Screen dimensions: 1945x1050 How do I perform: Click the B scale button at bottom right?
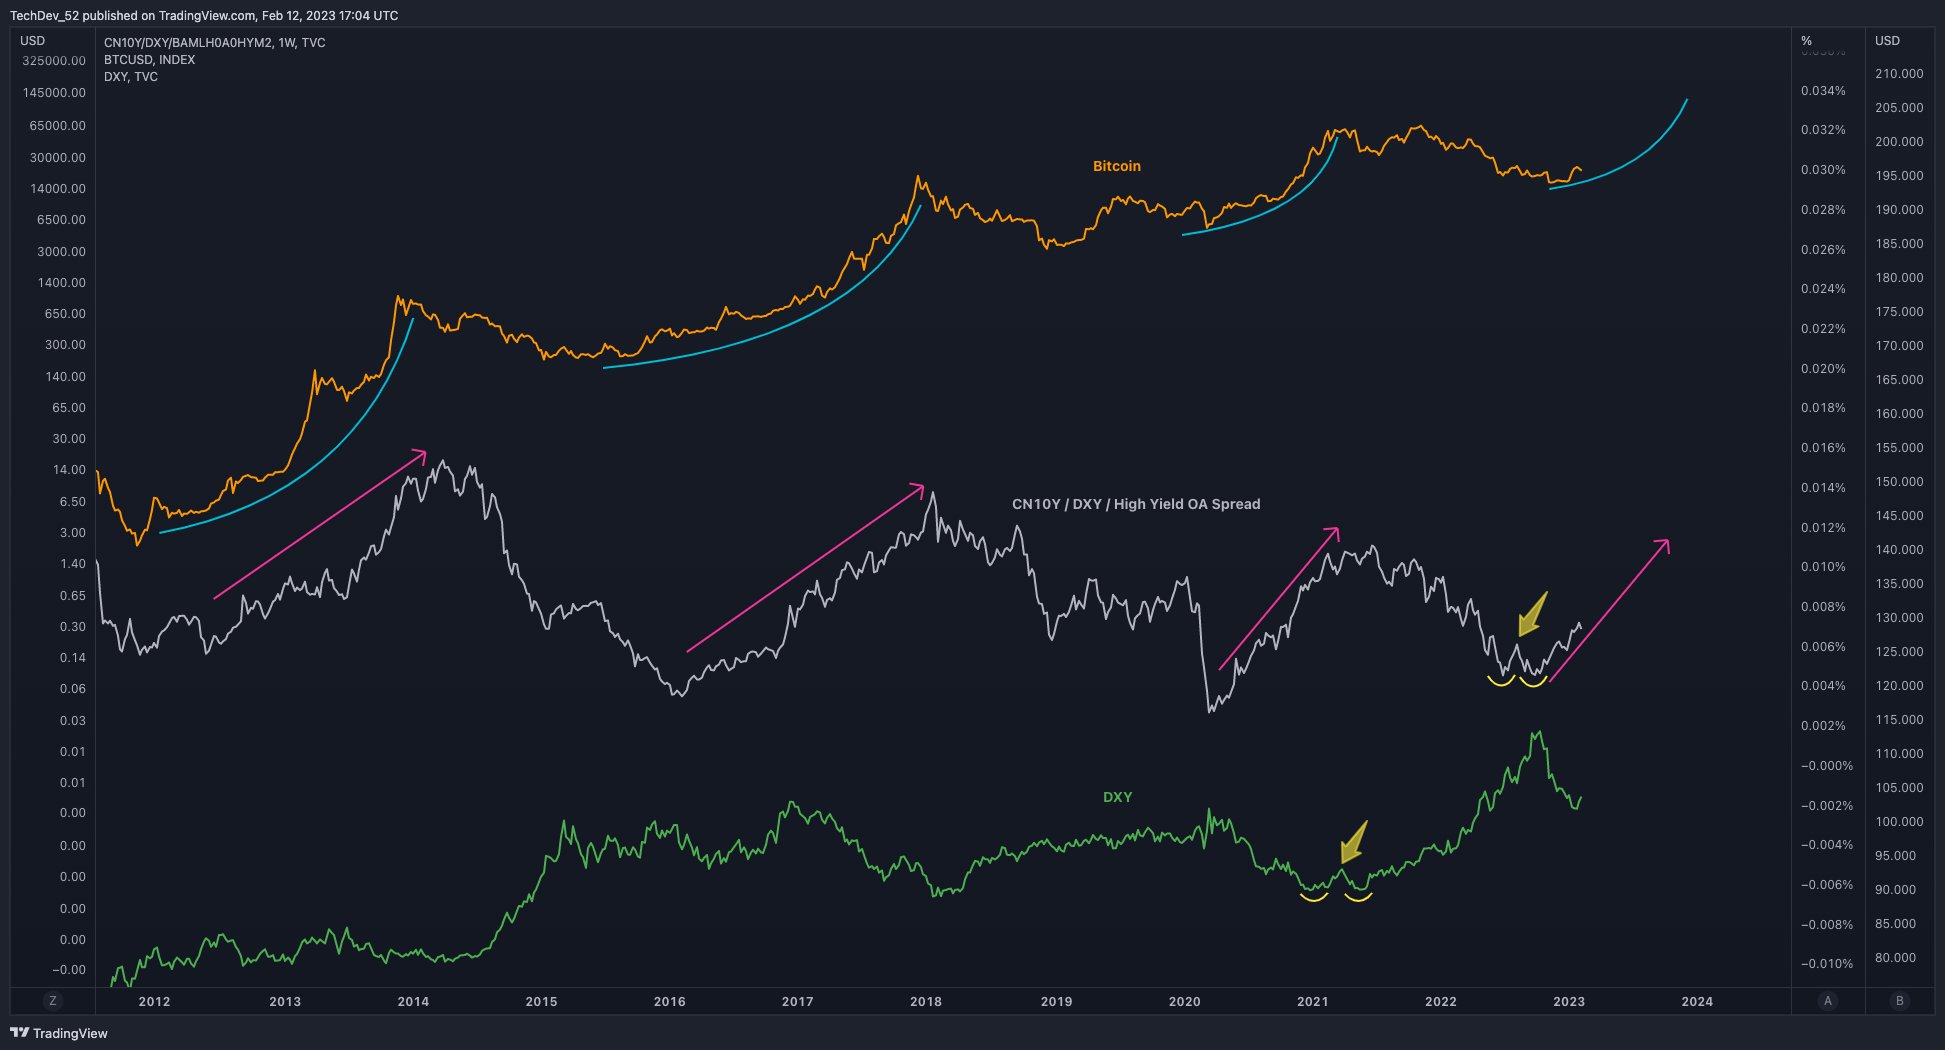[1899, 1001]
